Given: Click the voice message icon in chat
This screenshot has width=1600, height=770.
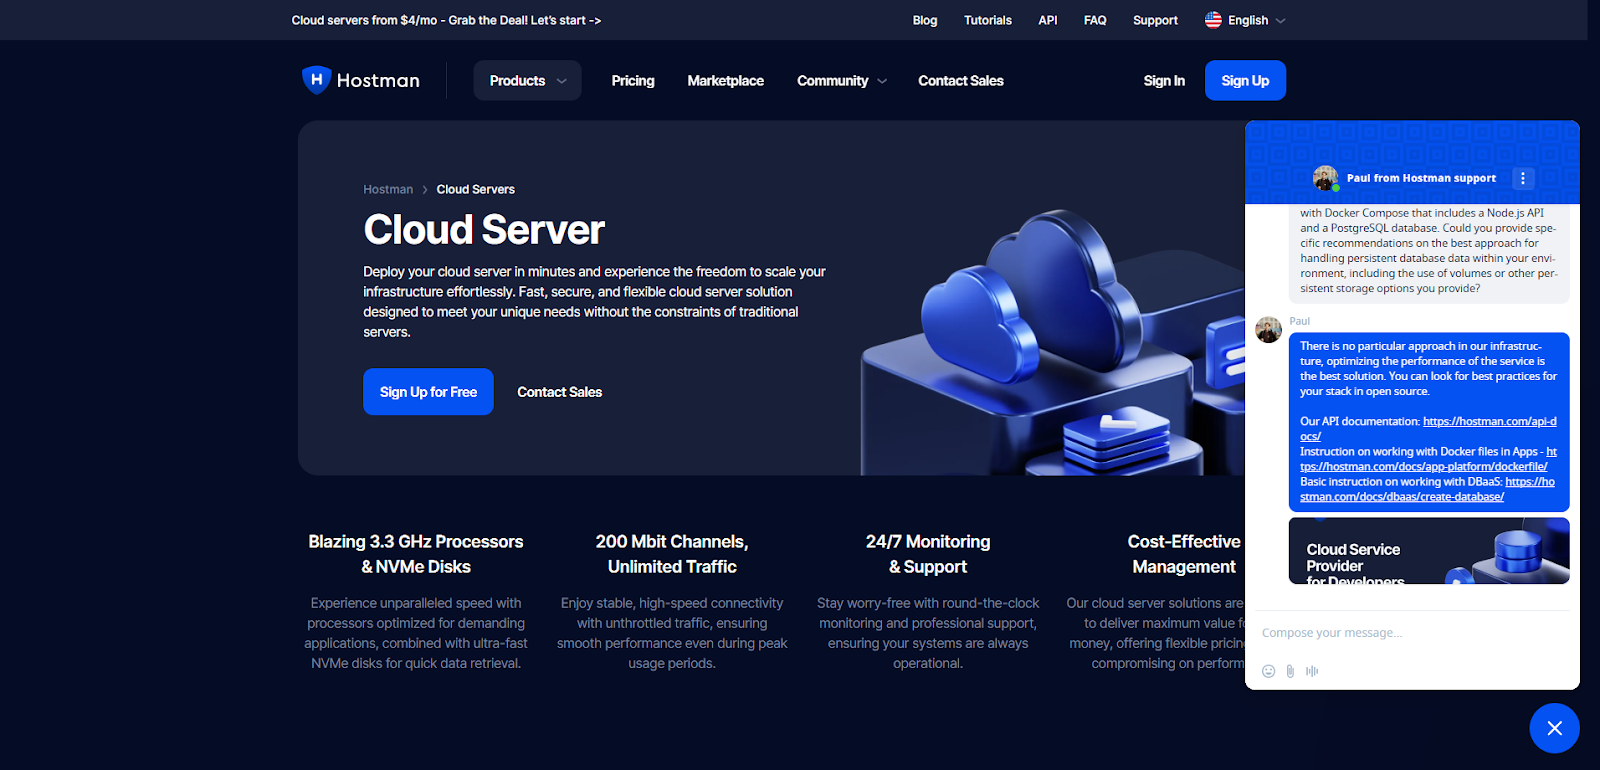Looking at the screenshot, I should click(x=1312, y=671).
